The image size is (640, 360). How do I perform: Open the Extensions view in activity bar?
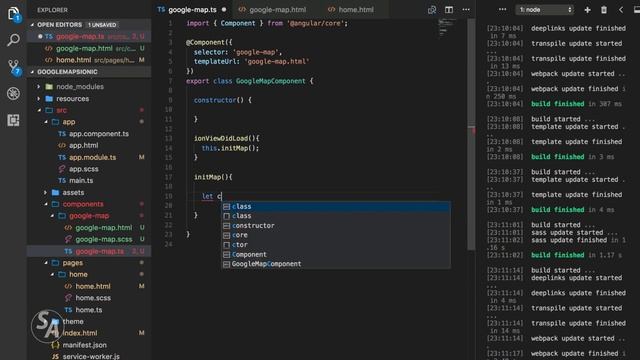pos(13,120)
